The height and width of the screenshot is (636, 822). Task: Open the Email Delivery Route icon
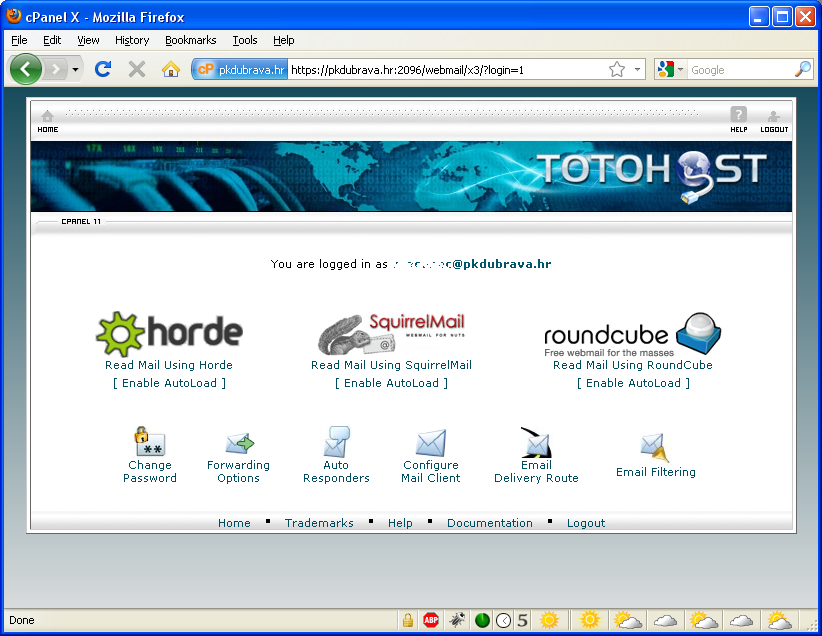[536, 442]
